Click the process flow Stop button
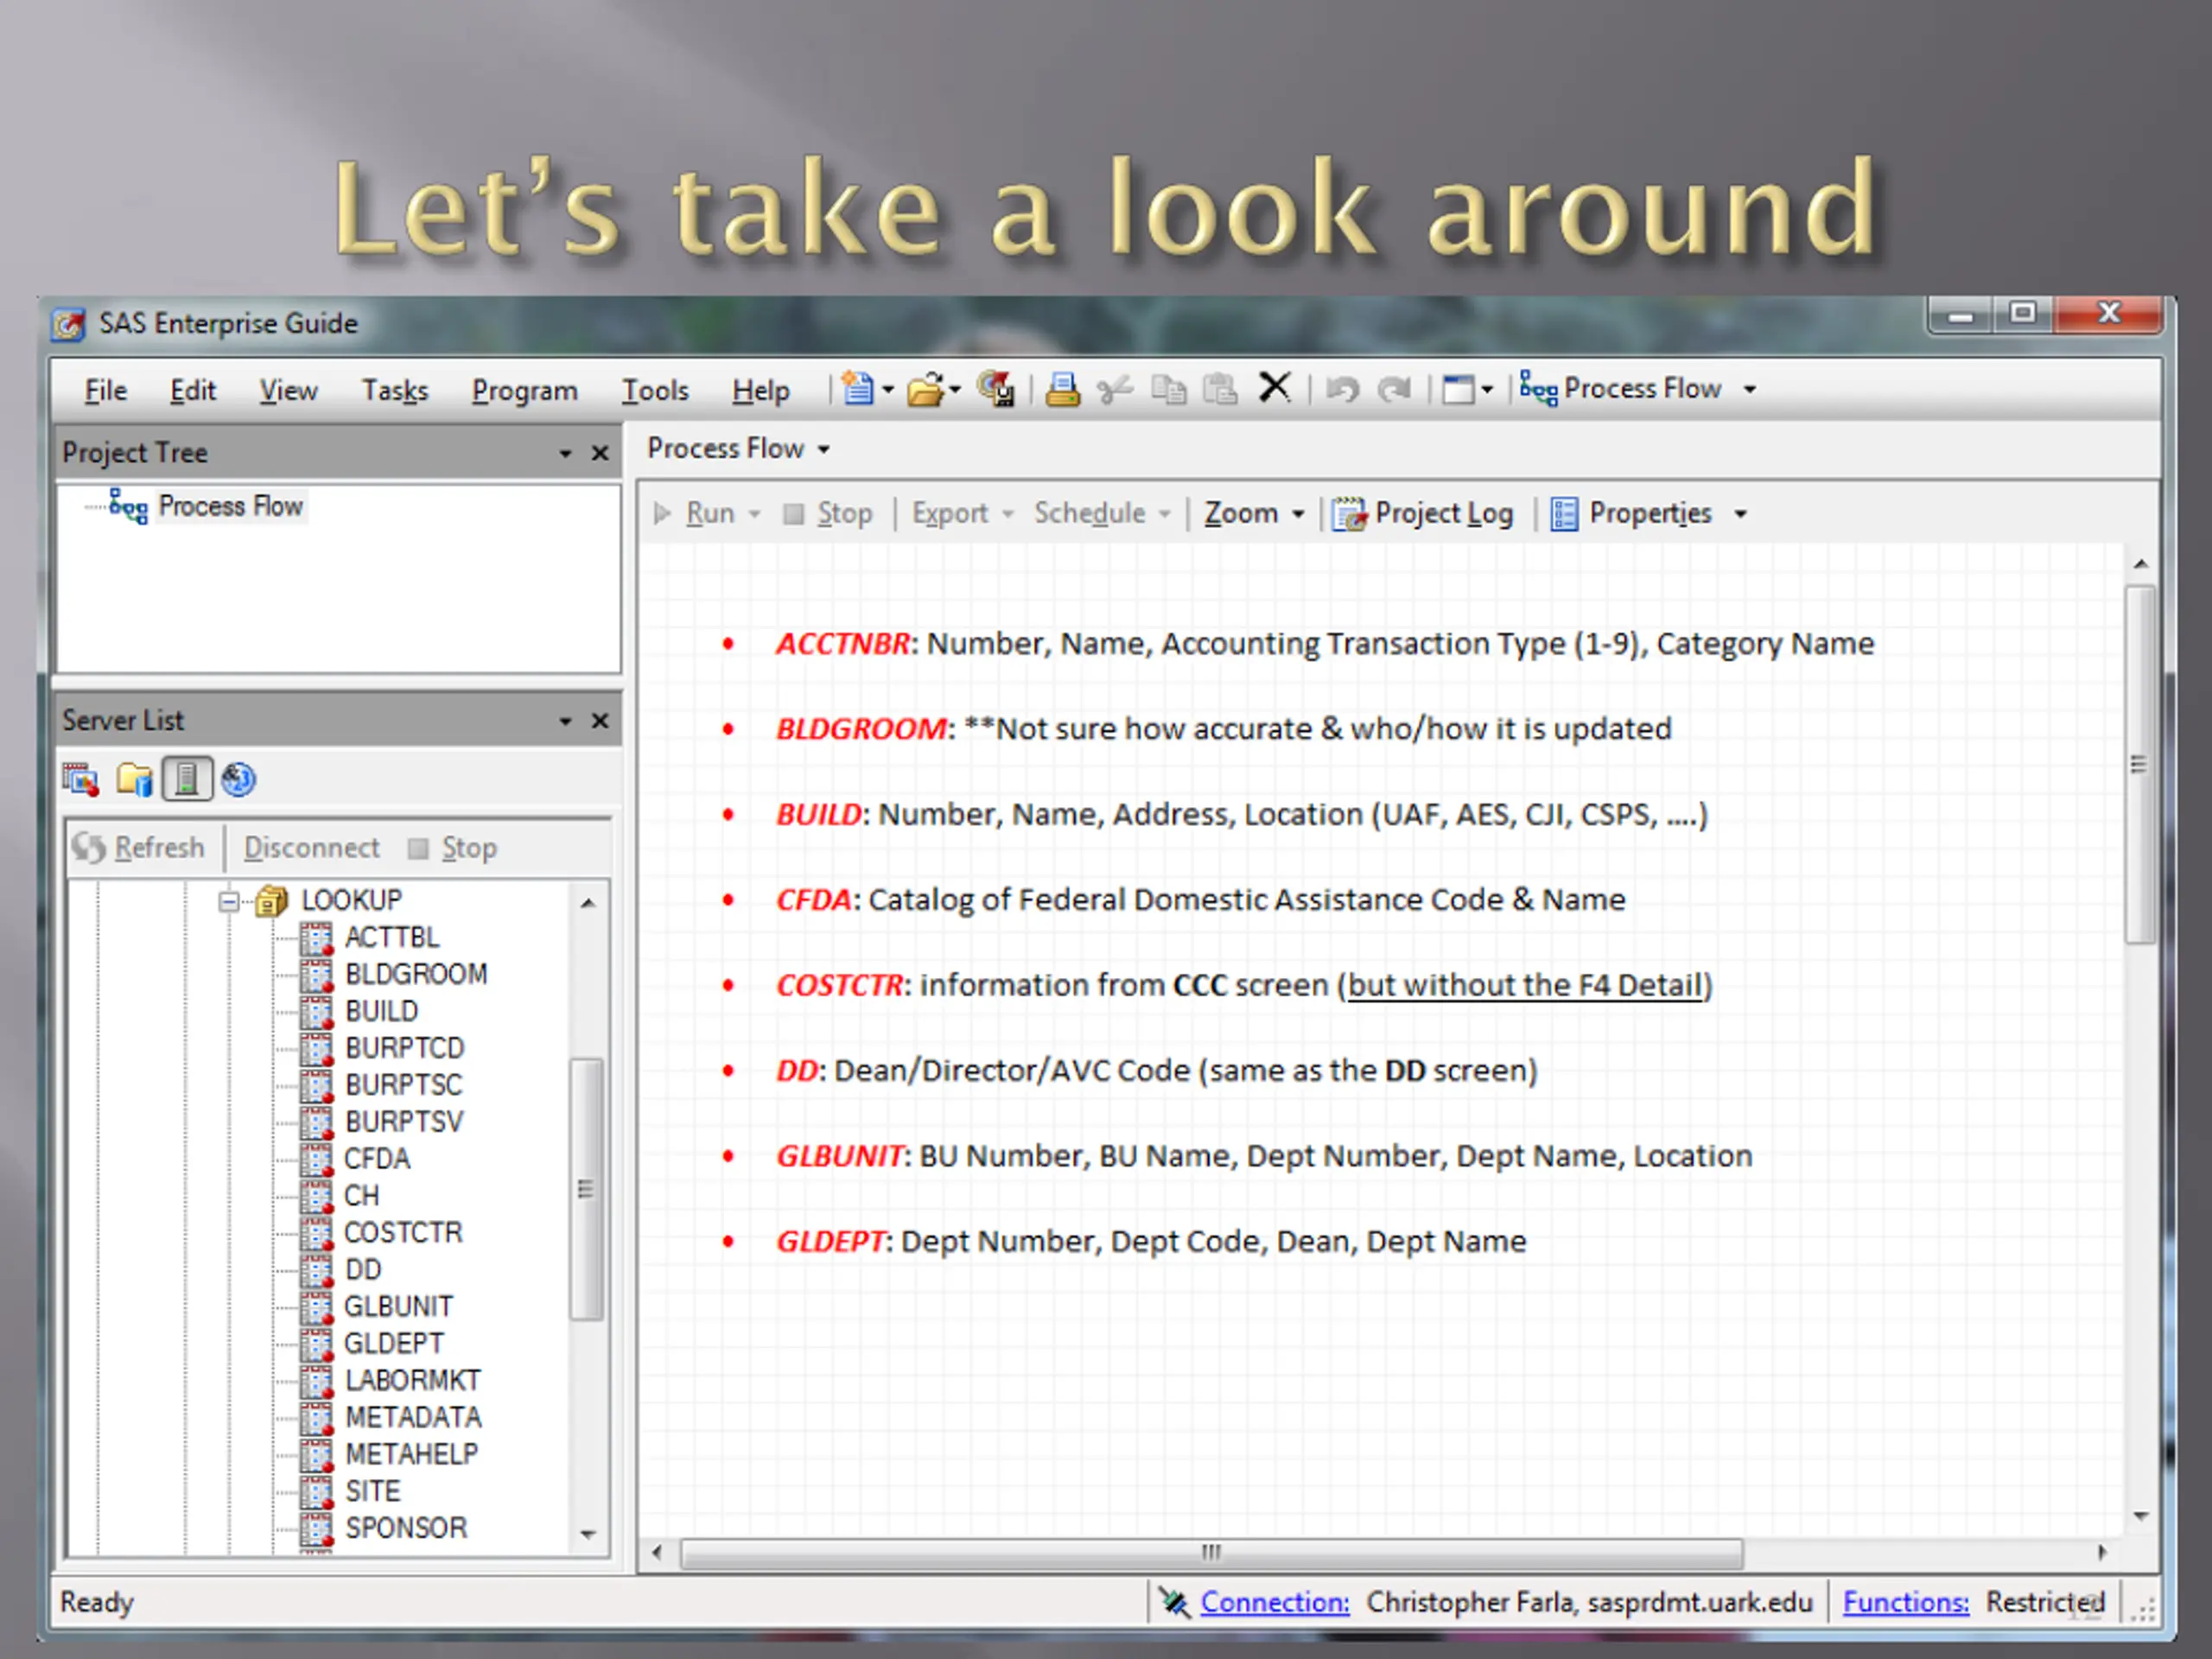Viewport: 2212px width, 1659px height. point(828,514)
